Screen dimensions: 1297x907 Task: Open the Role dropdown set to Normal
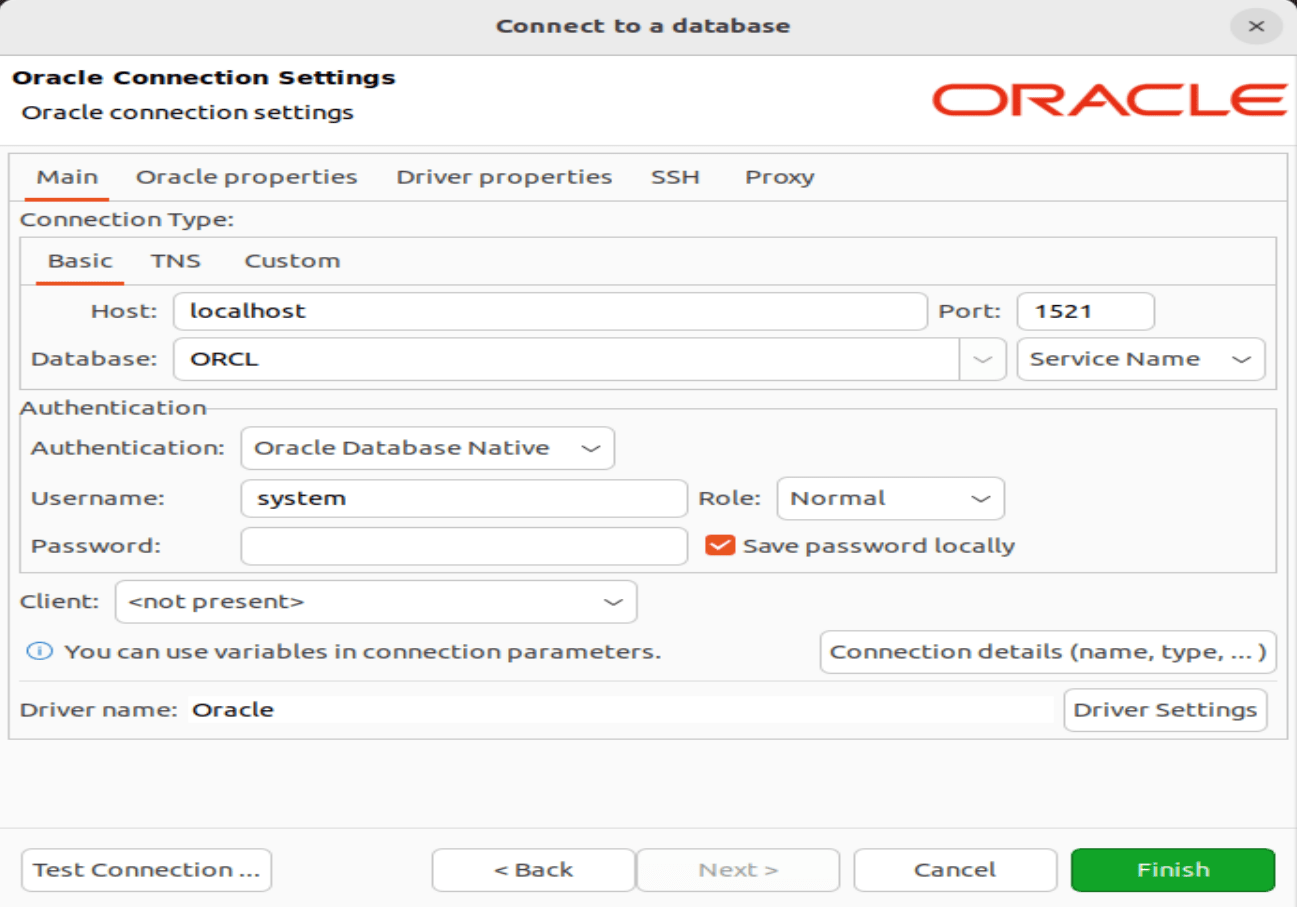tap(890, 498)
